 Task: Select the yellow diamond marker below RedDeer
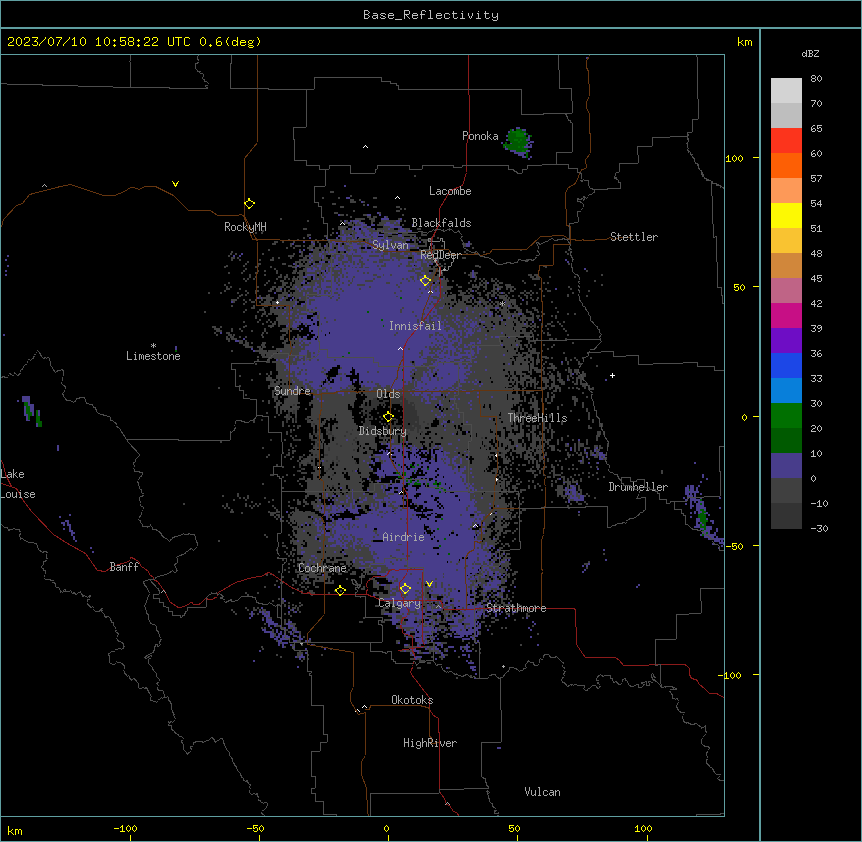[x=426, y=281]
